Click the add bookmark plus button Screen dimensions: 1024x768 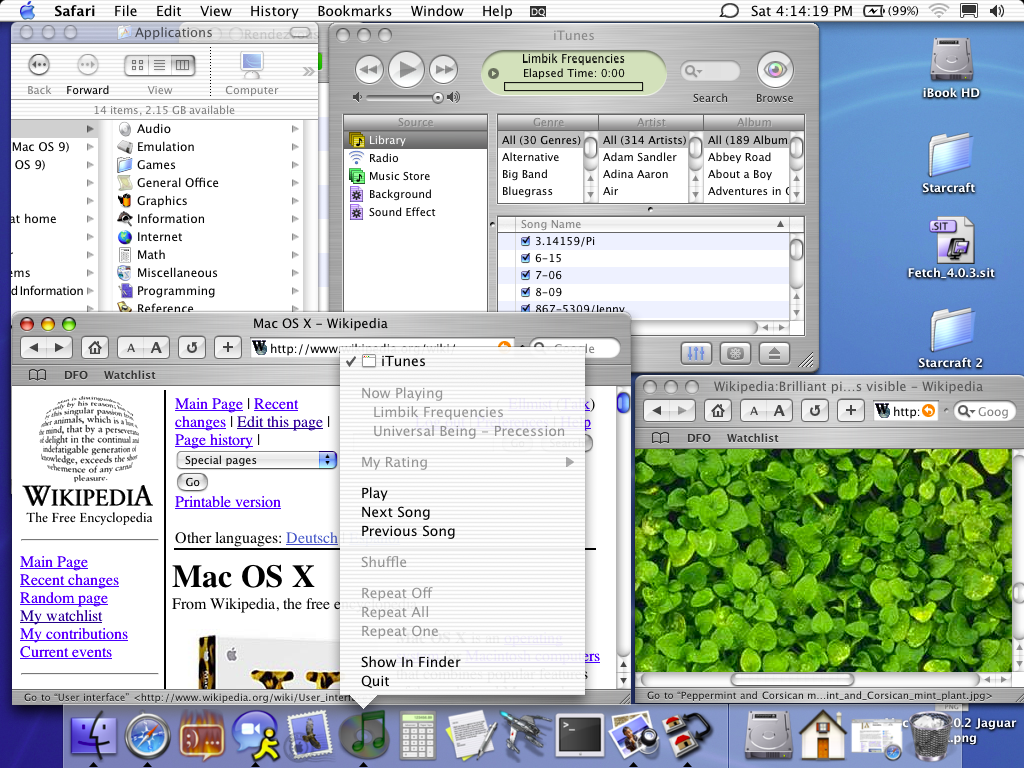[x=228, y=347]
